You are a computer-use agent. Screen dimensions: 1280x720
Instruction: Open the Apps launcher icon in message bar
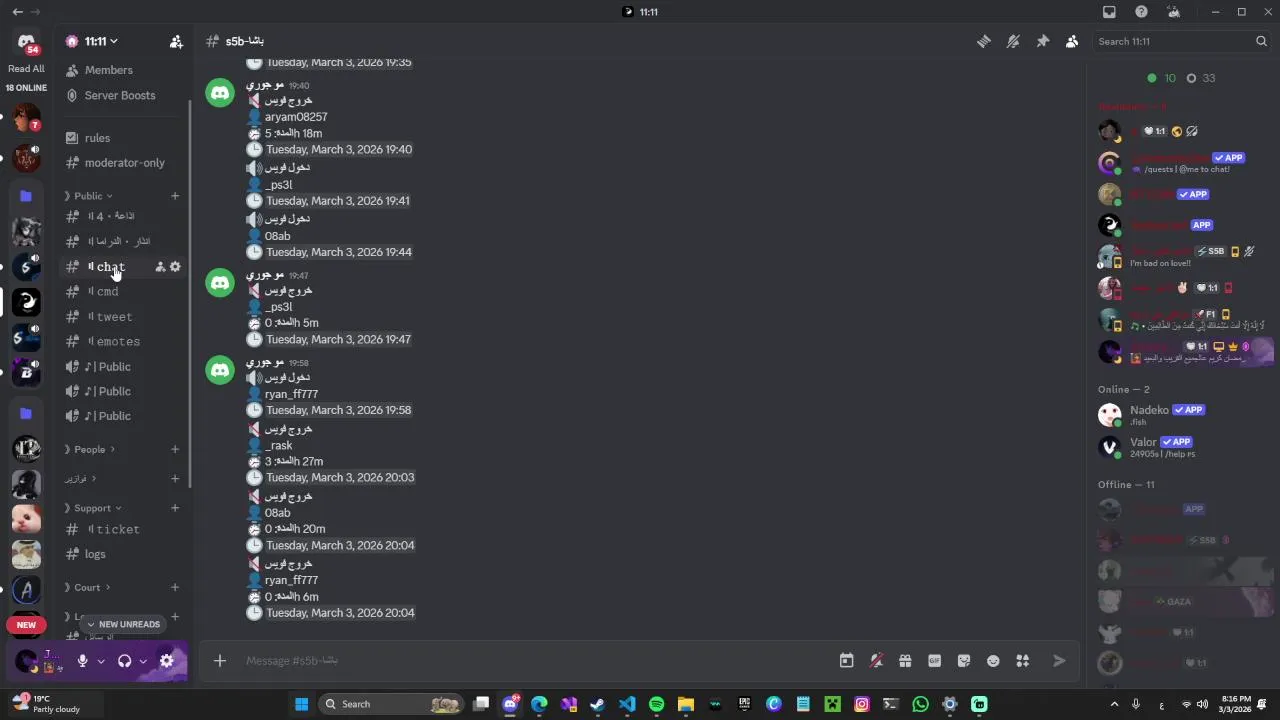click(x=1022, y=660)
